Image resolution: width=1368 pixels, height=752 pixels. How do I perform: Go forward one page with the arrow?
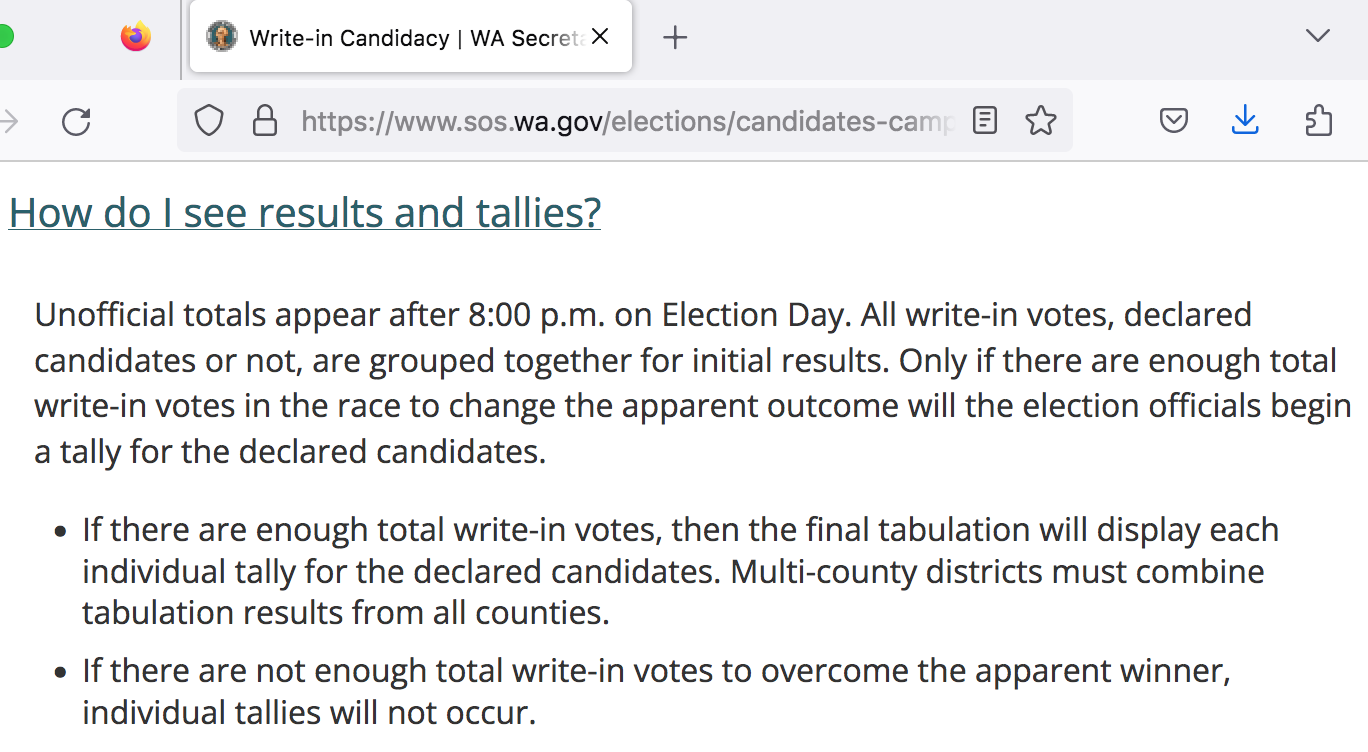tap(10, 122)
